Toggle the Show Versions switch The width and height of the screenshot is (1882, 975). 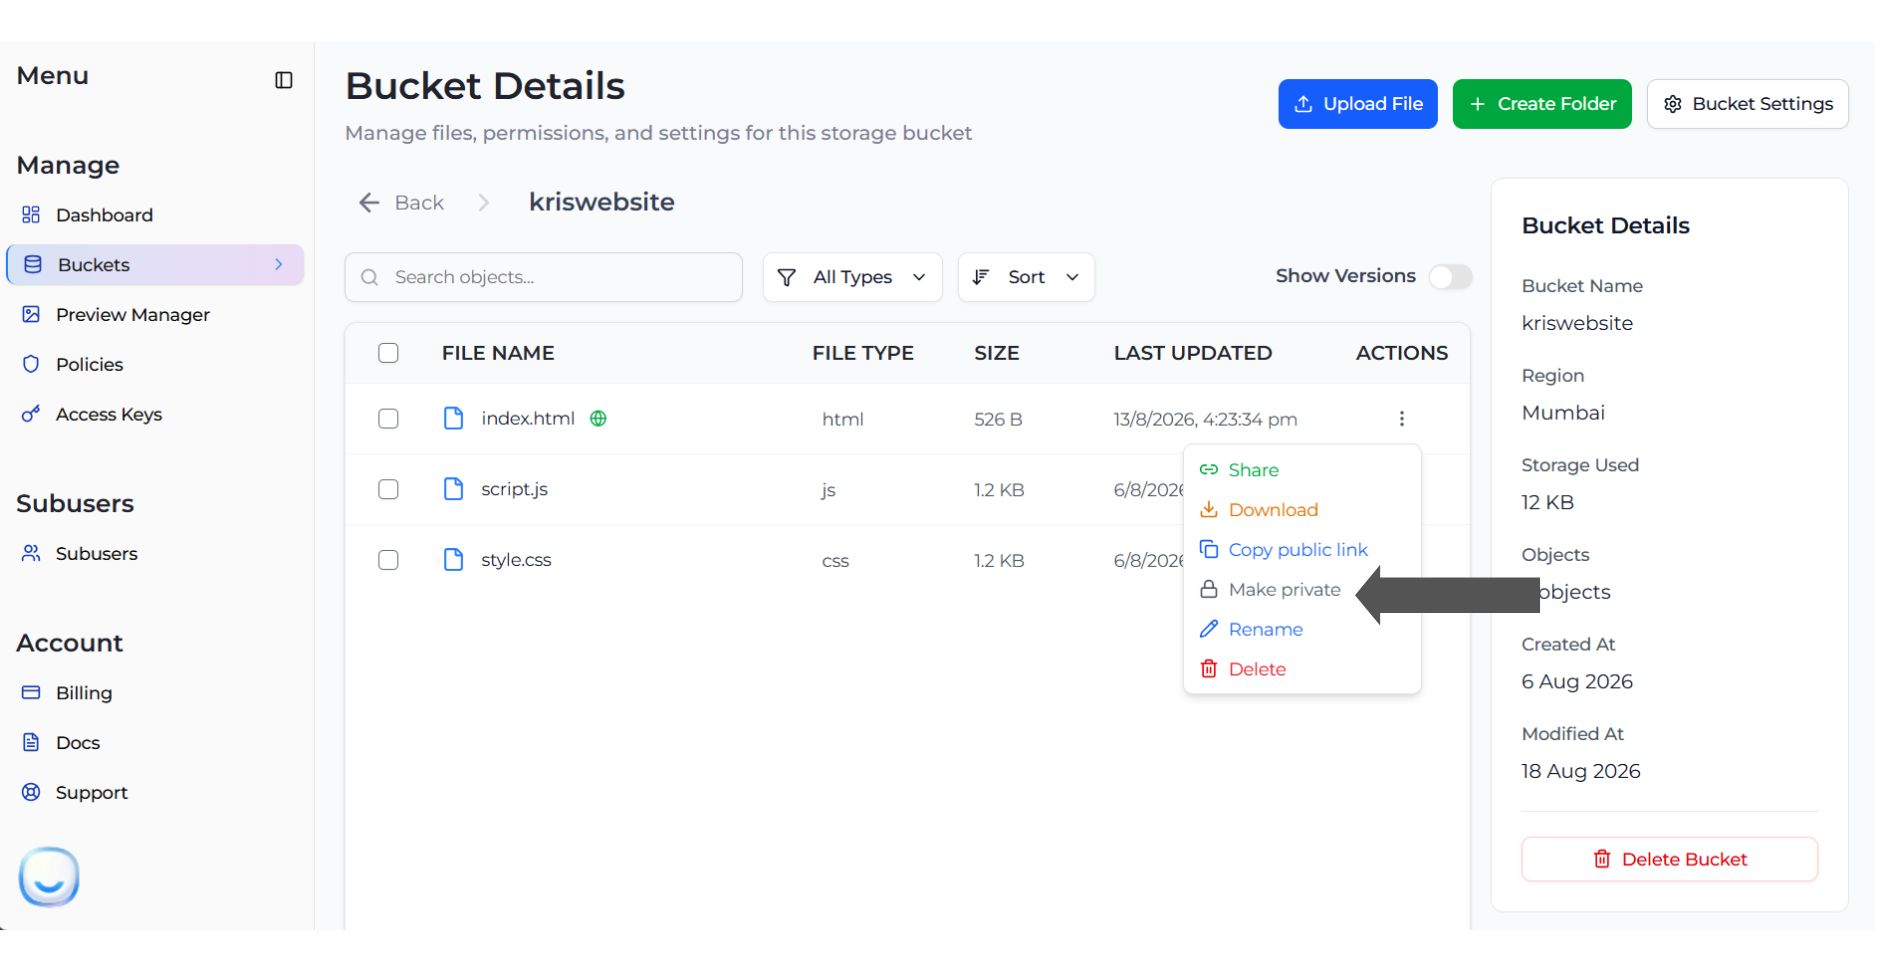click(x=1450, y=276)
